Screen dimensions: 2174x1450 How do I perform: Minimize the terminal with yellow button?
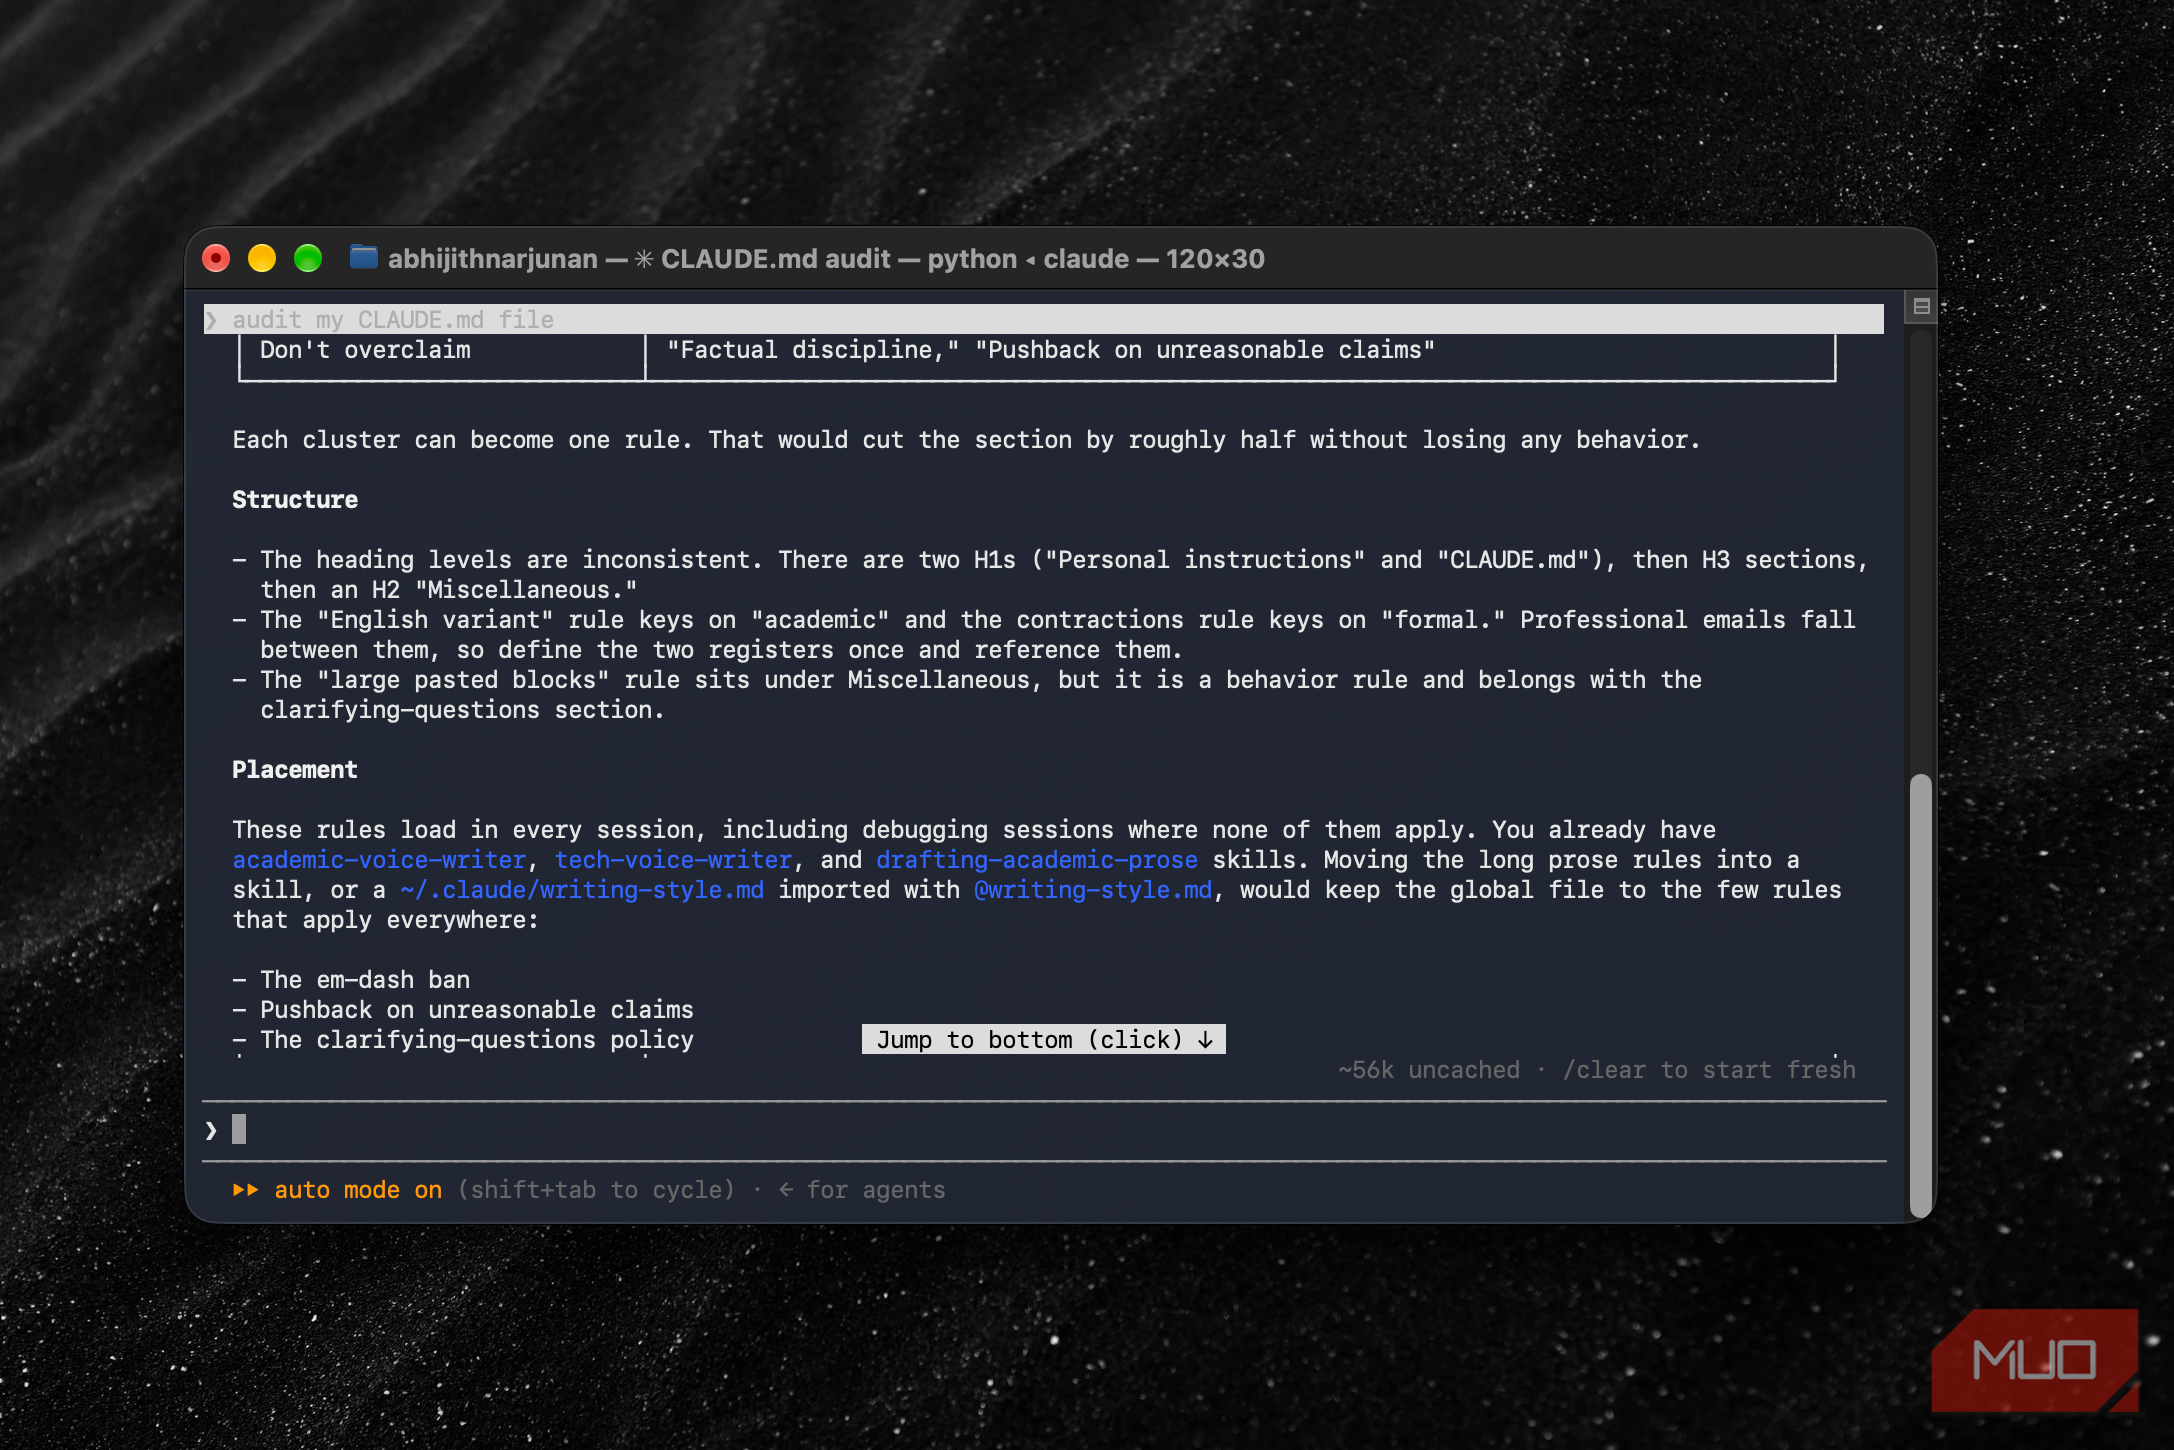262,259
